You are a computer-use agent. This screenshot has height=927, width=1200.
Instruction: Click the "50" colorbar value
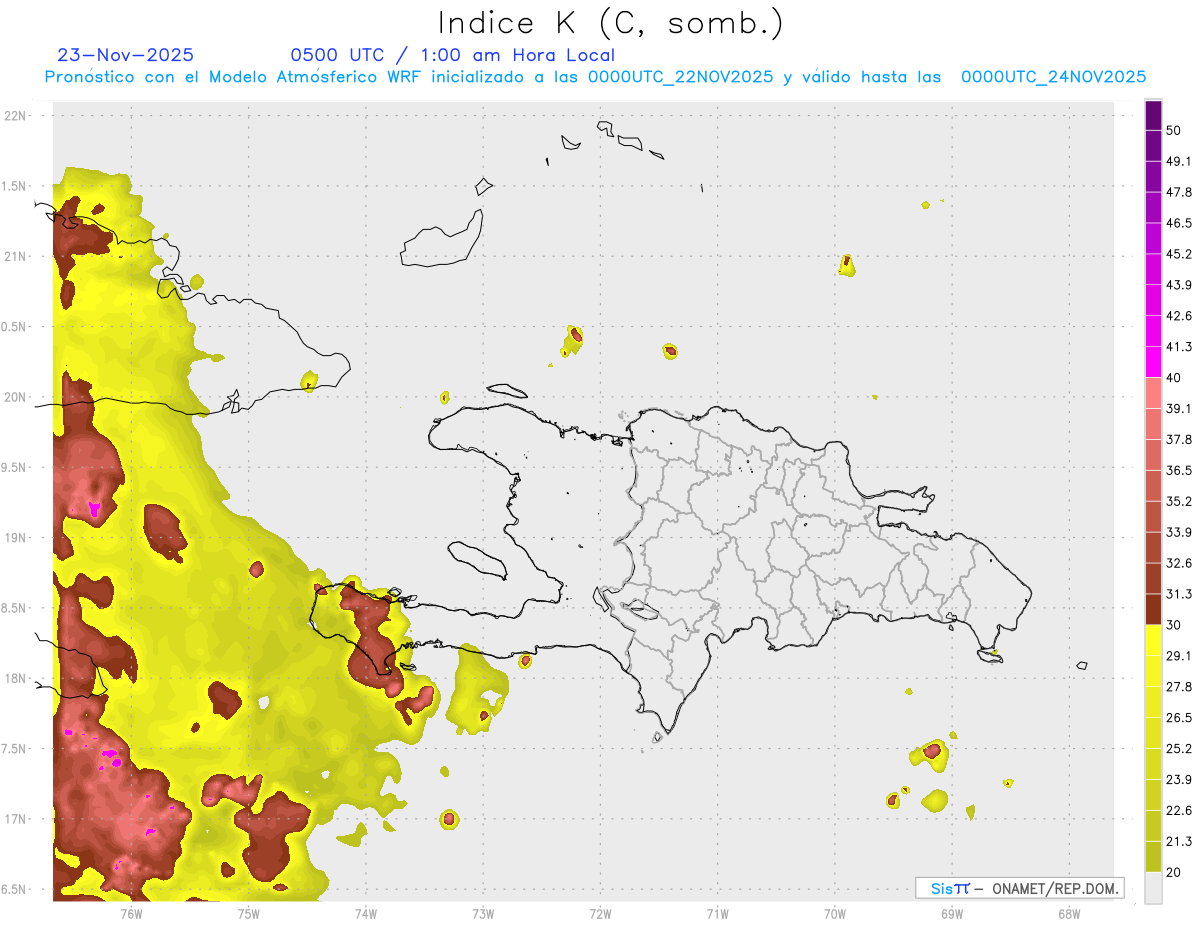pos(1175,131)
